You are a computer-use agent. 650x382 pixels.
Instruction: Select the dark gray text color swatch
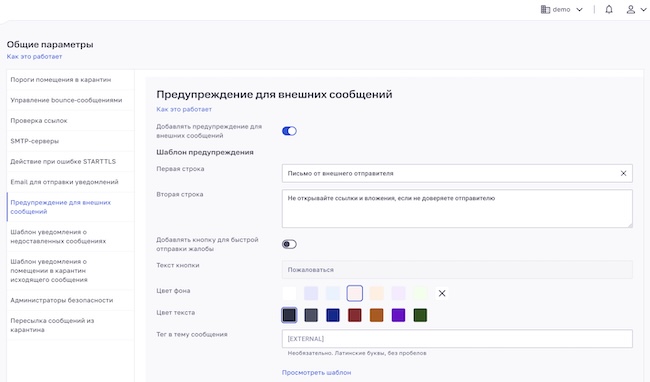(311, 315)
